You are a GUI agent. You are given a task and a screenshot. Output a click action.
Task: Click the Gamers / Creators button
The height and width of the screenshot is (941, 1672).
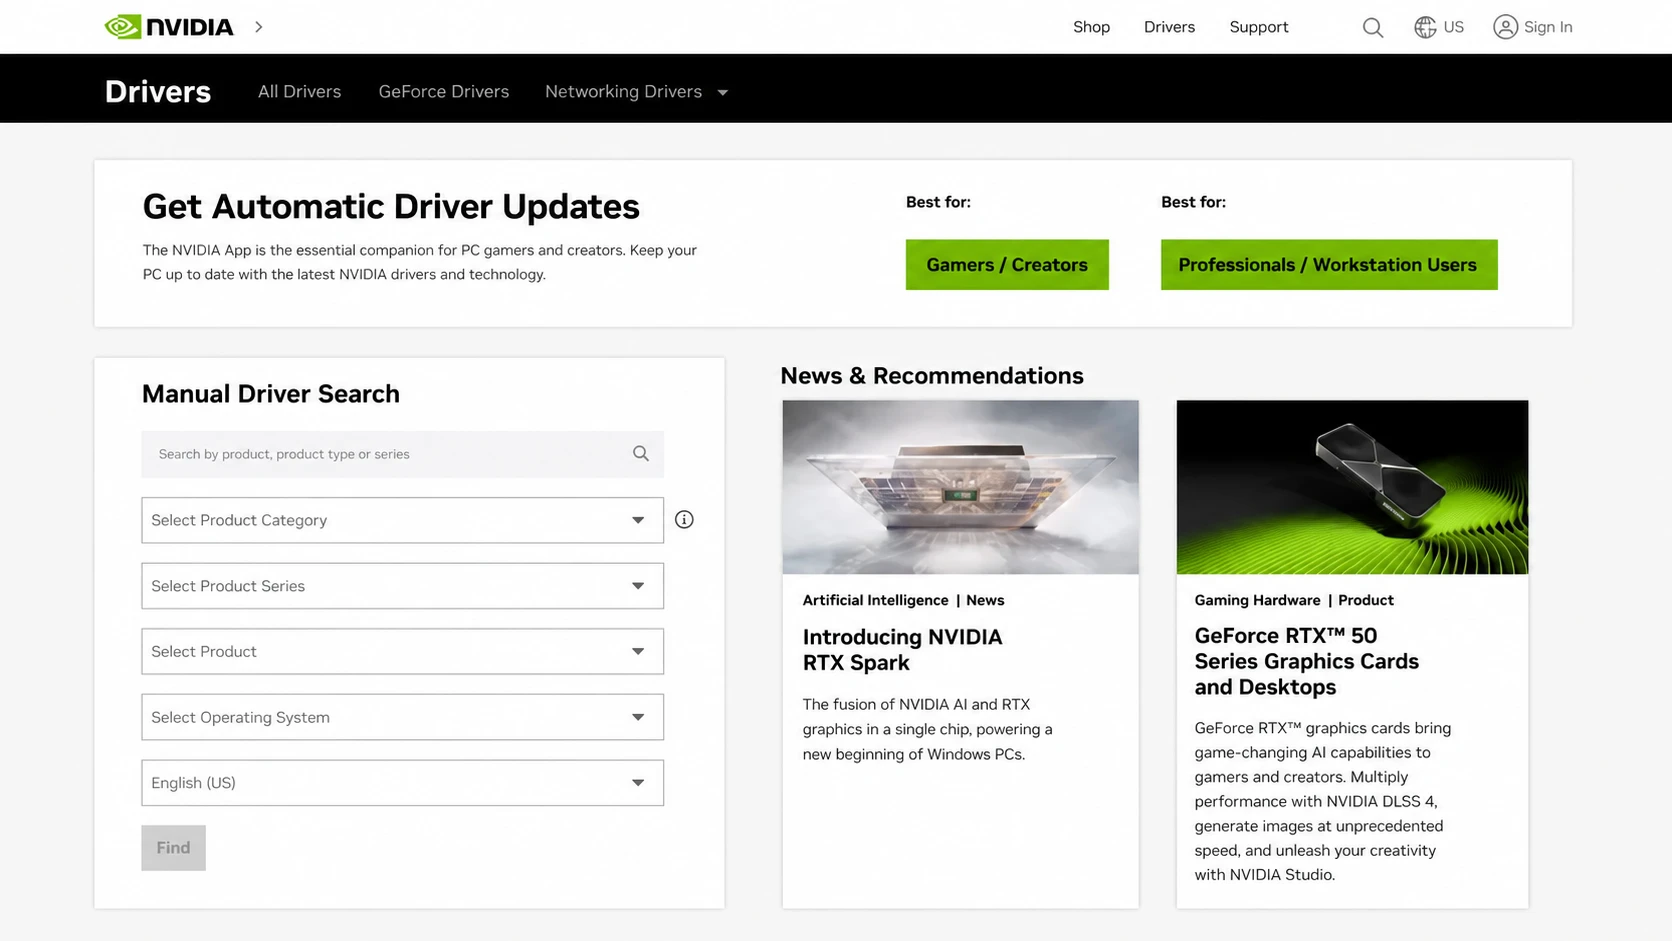pyautogui.click(x=1007, y=265)
